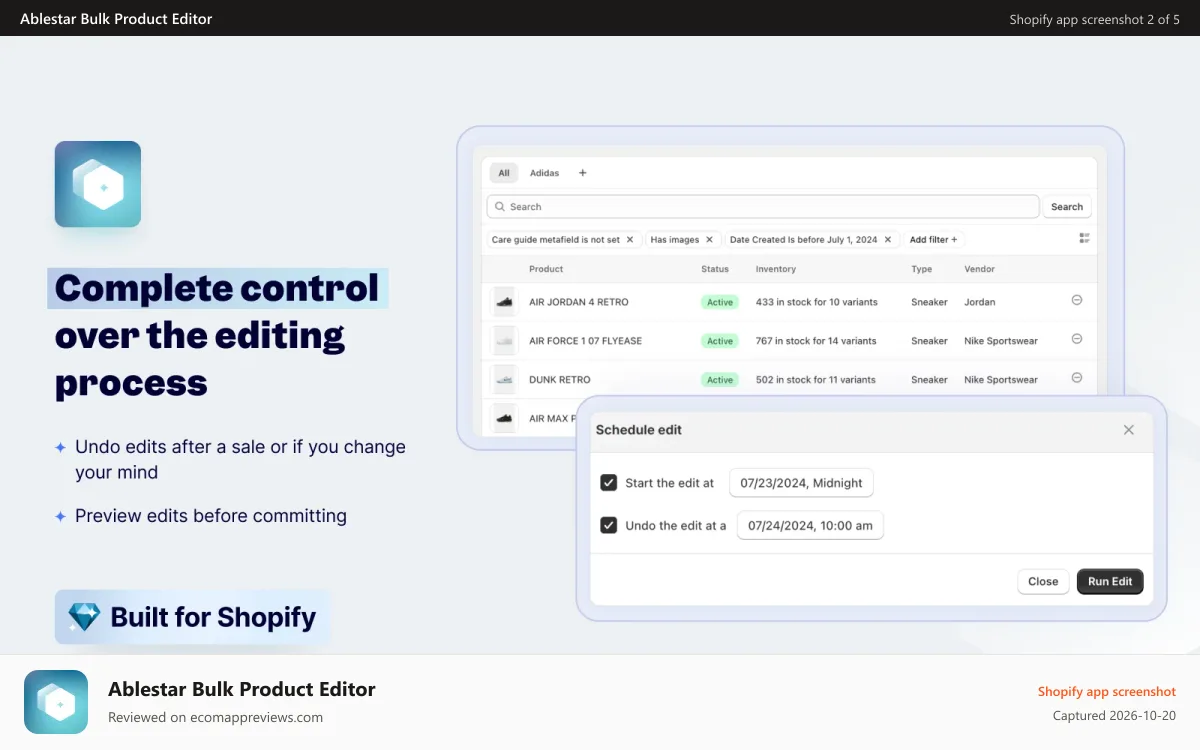Click the Close button in the Schedule edit dialog
The image size is (1200, 750).
pyautogui.click(x=1043, y=581)
